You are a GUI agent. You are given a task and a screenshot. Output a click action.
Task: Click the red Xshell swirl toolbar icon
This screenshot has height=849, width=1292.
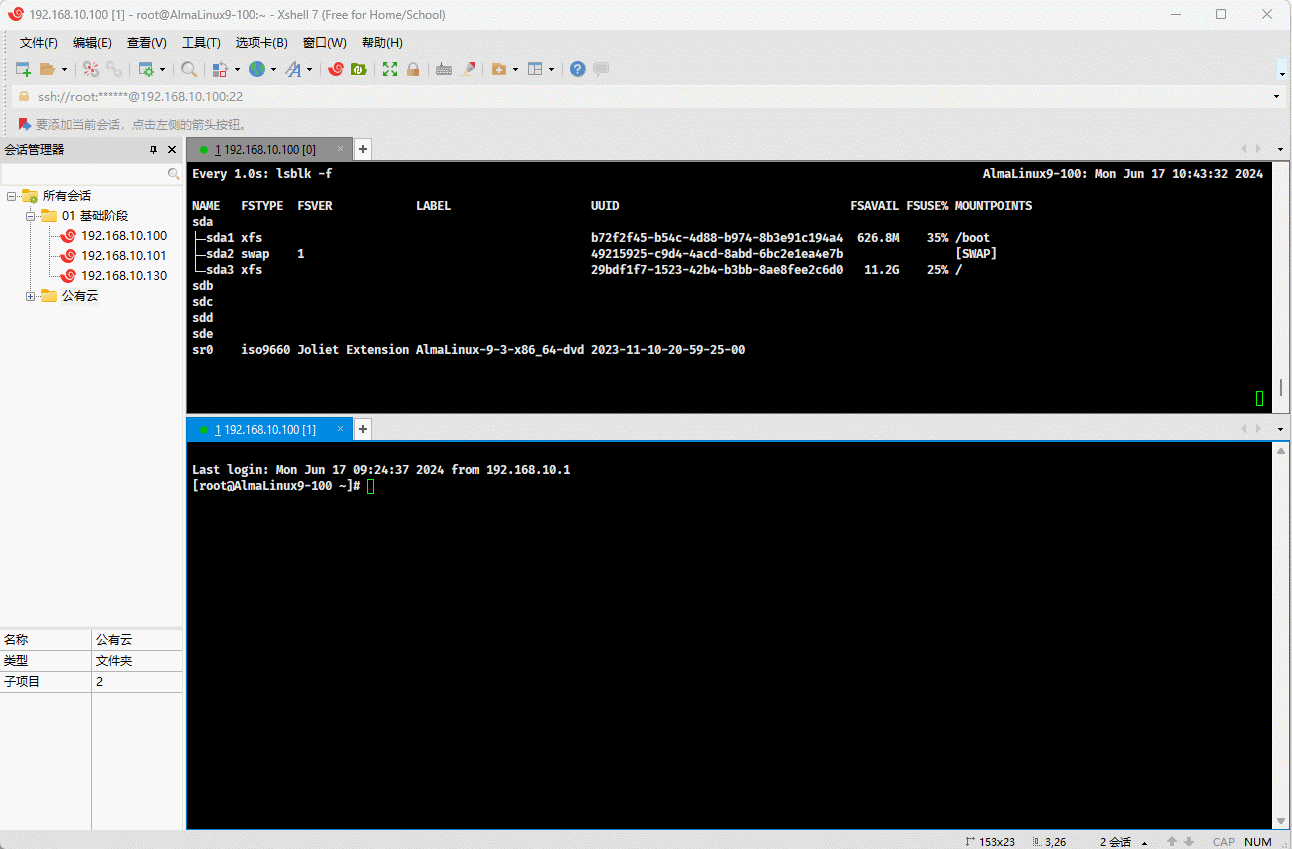coord(336,69)
